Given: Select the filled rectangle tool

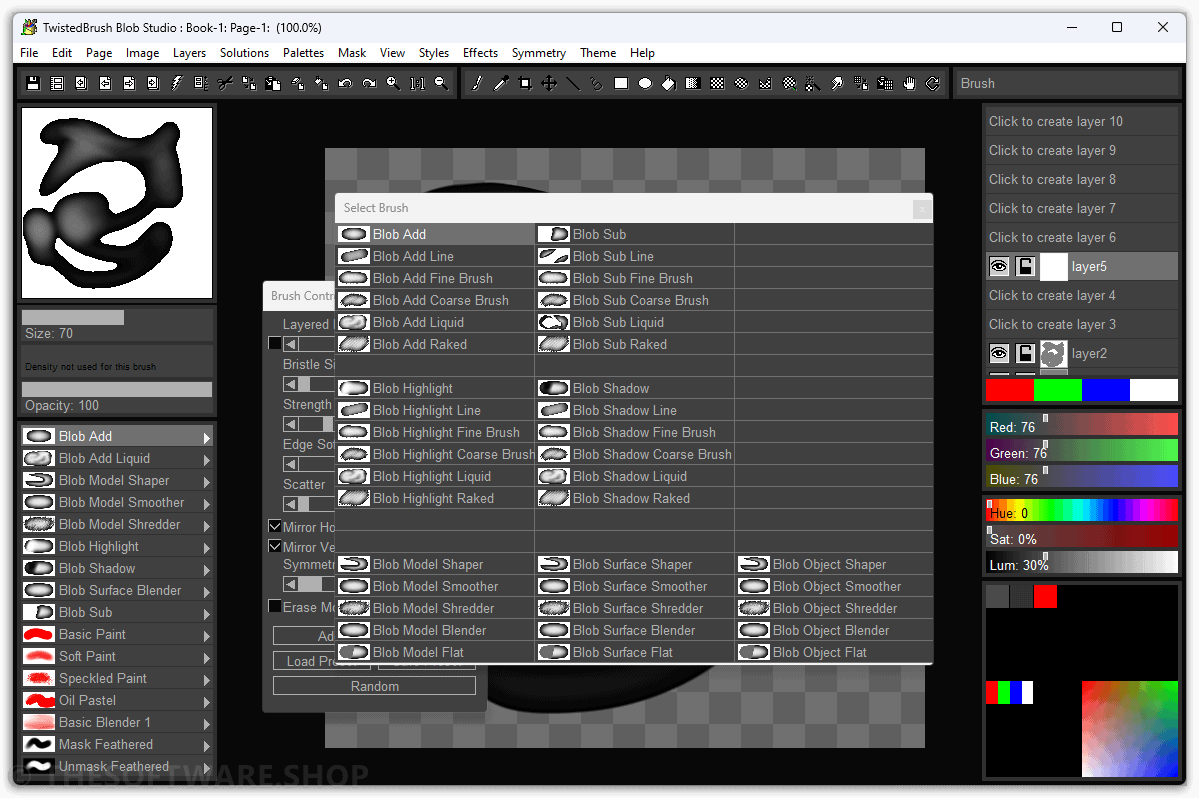Looking at the screenshot, I should coord(621,83).
